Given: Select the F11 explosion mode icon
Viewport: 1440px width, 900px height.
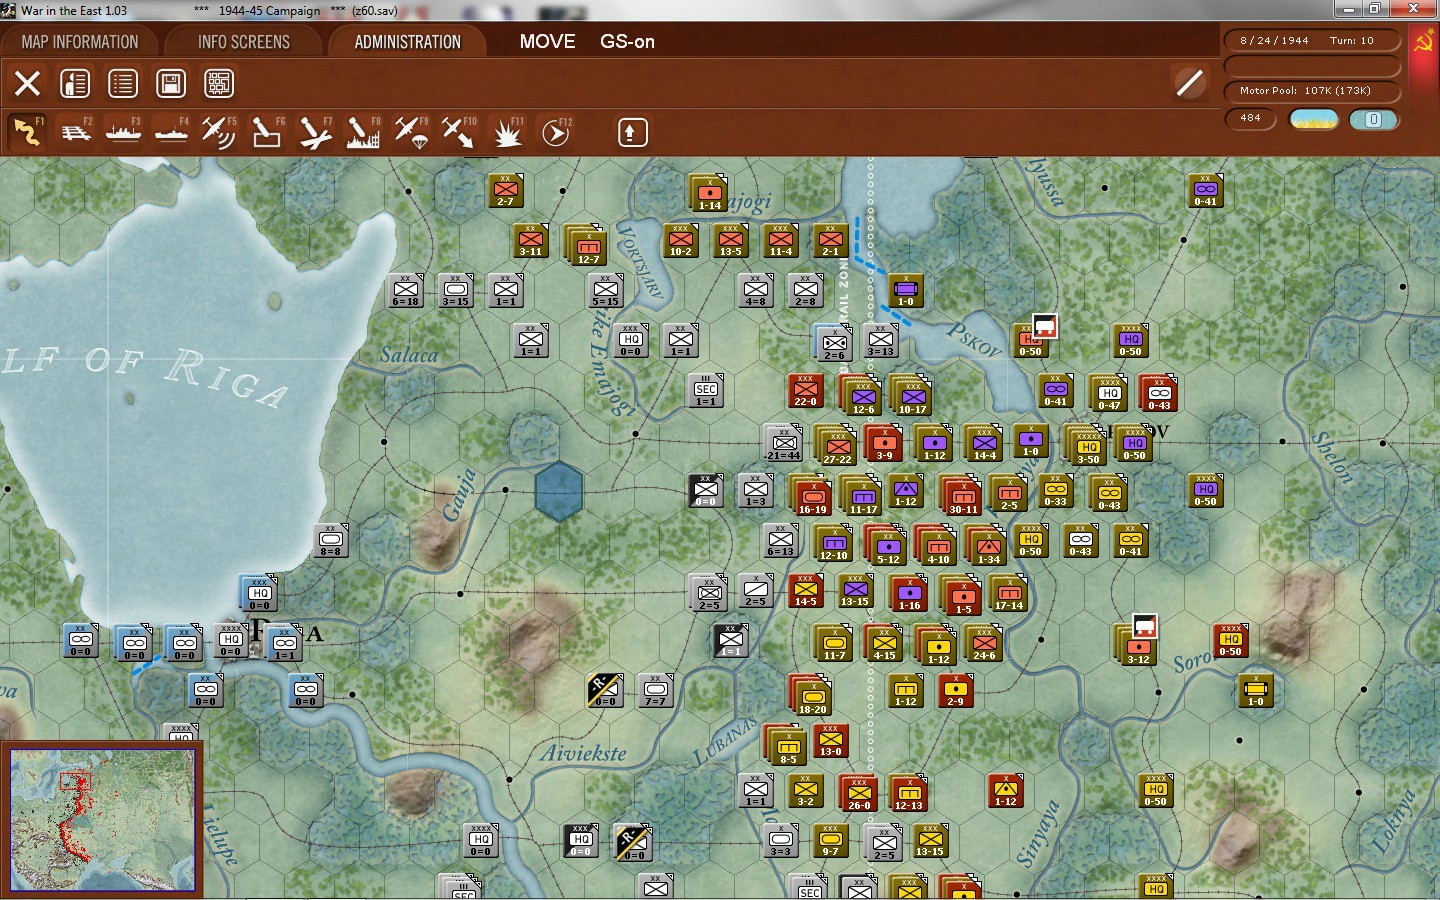Looking at the screenshot, I should click(507, 132).
